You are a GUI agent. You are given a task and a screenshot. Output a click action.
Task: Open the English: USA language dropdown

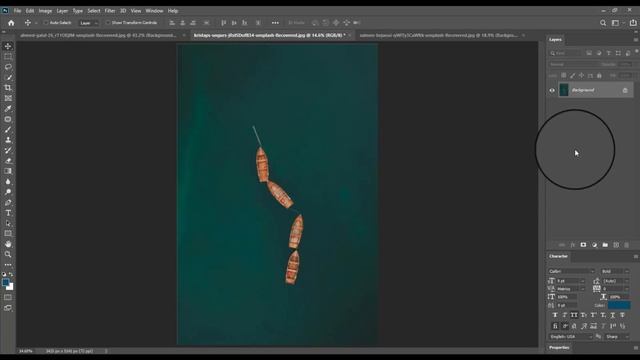pos(570,337)
